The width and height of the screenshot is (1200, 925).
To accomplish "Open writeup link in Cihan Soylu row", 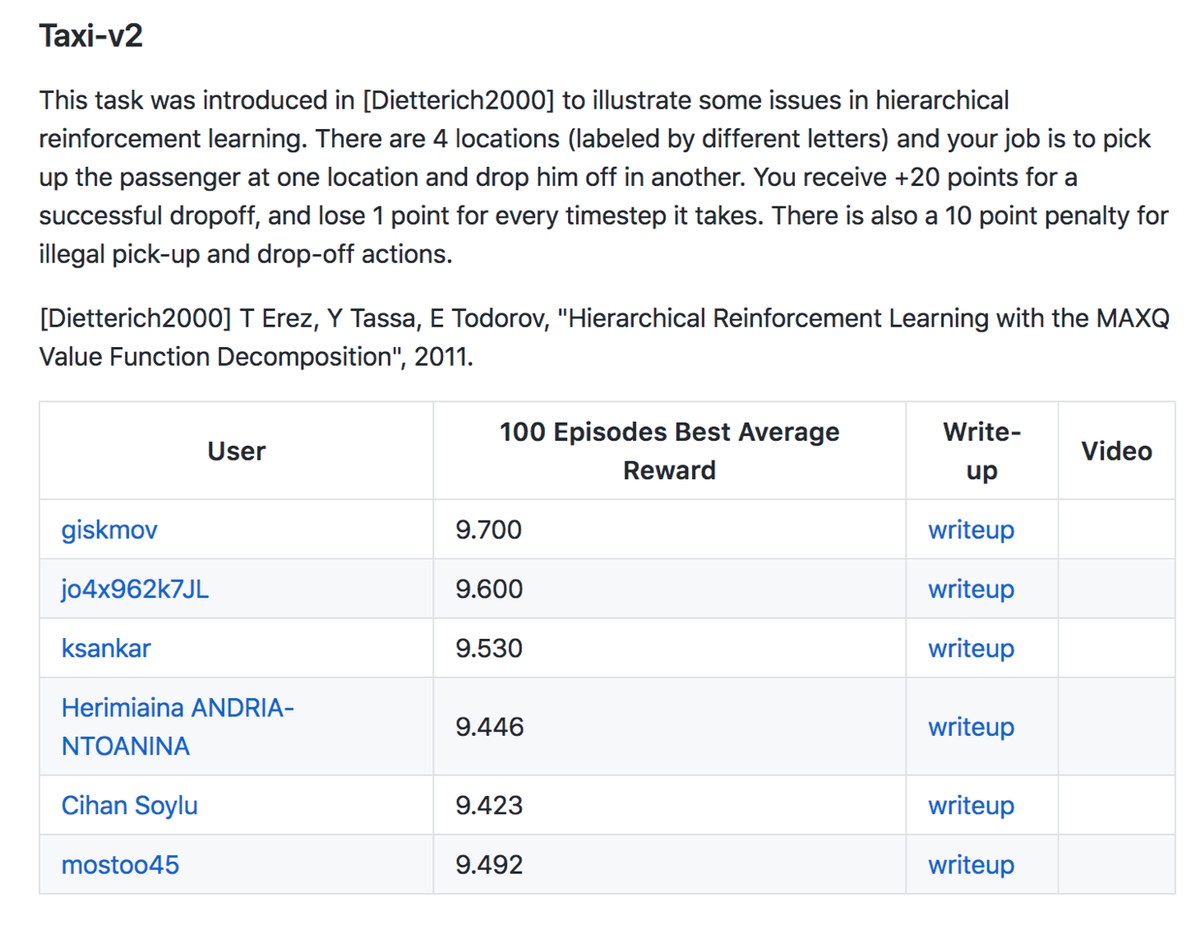I will (x=970, y=805).
